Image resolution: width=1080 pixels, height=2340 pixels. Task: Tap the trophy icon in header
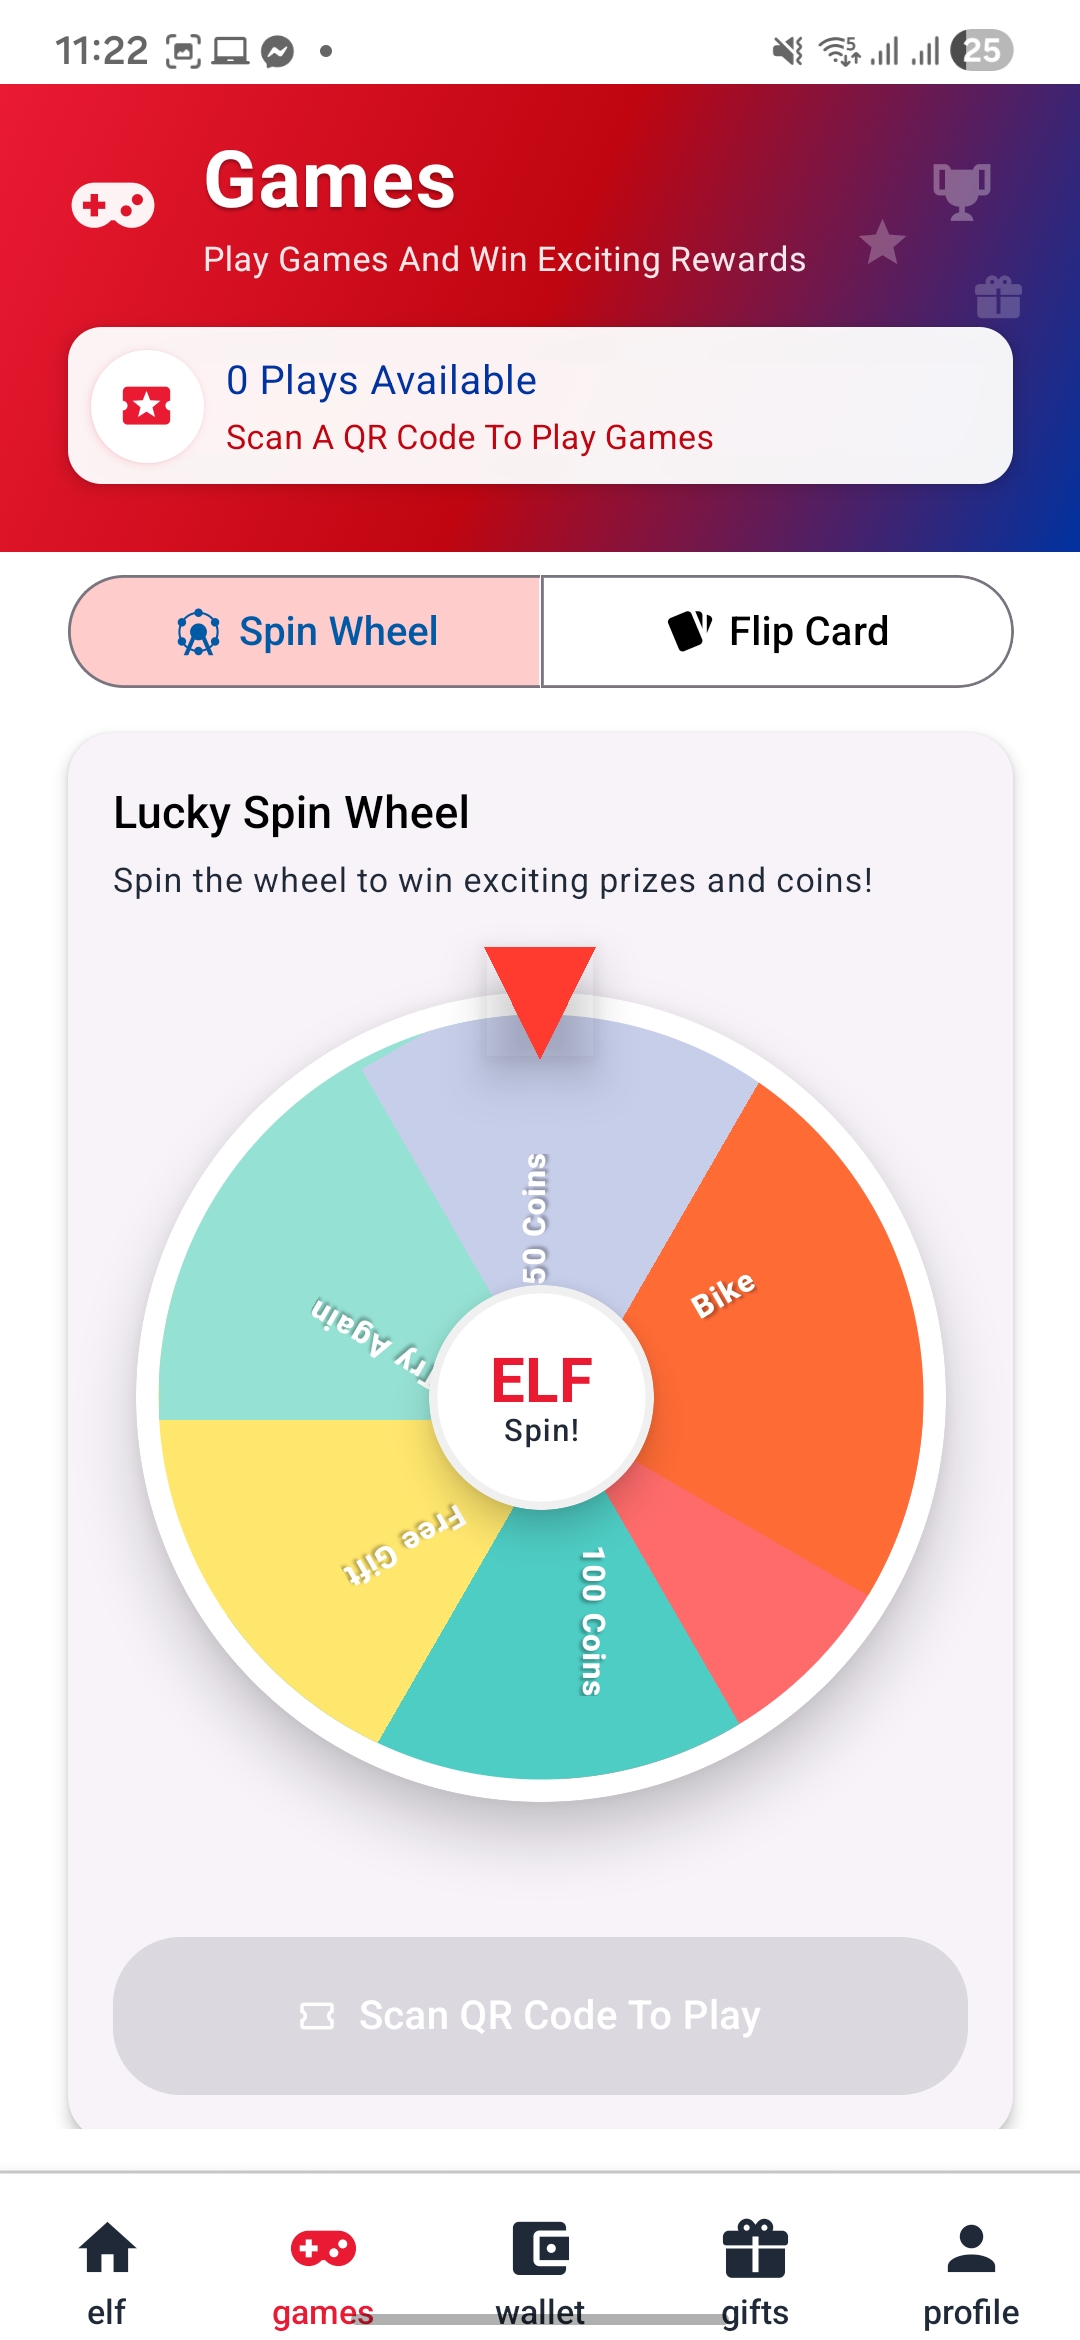(x=962, y=191)
